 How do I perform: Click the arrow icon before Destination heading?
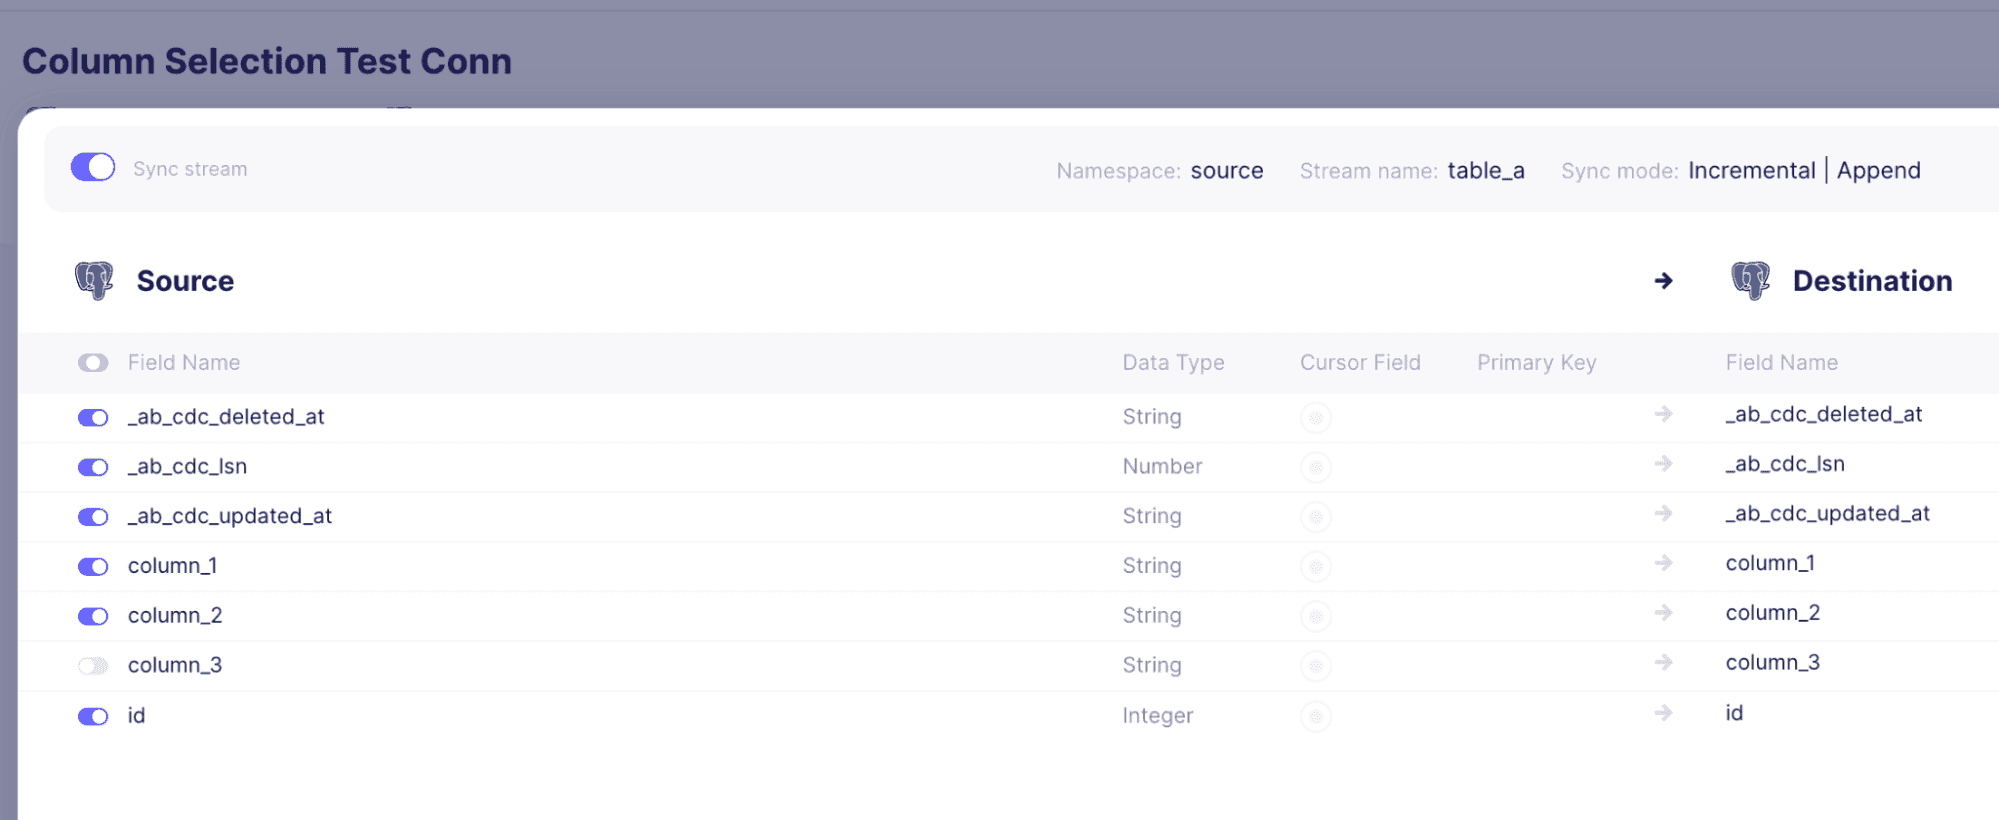click(1664, 281)
